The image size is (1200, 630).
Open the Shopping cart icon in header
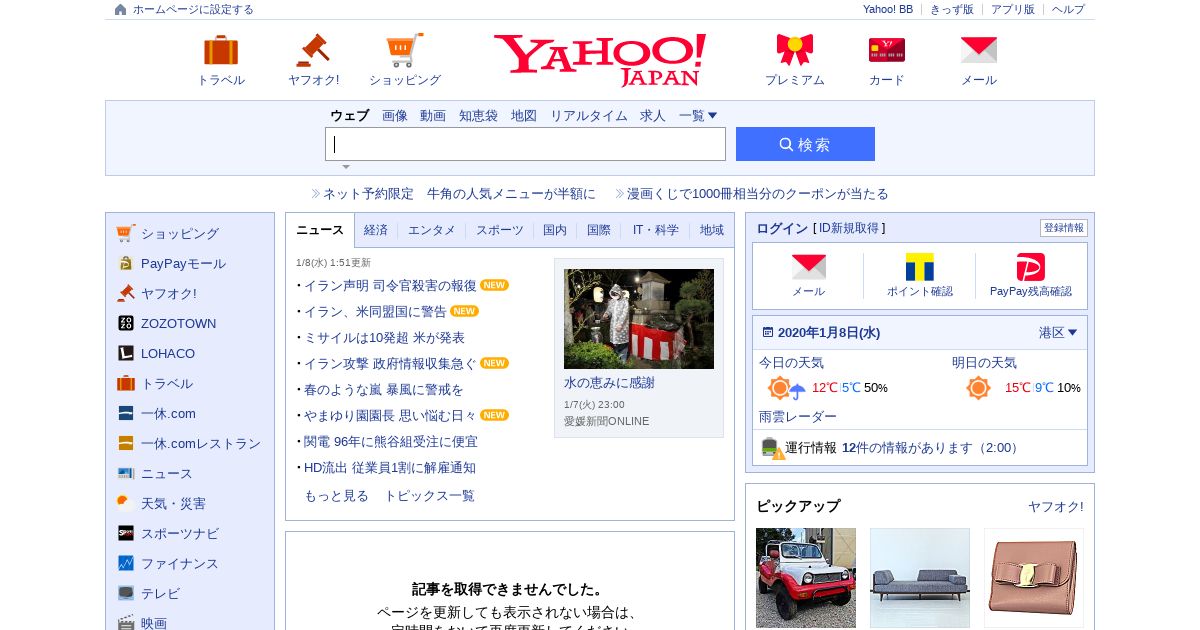click(x=405, y=50)
